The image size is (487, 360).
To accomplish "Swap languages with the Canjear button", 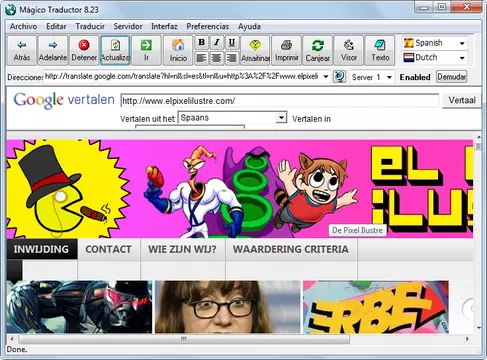I will [318, 50].
